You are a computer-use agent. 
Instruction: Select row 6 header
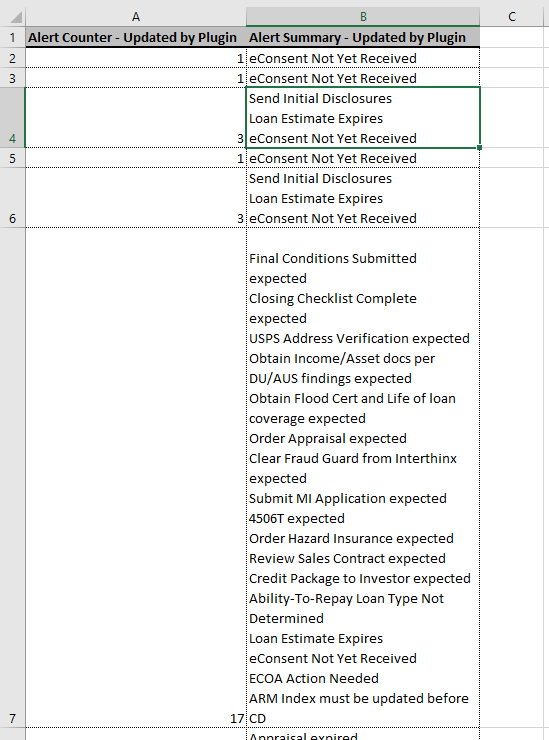(x=13, y=198)
